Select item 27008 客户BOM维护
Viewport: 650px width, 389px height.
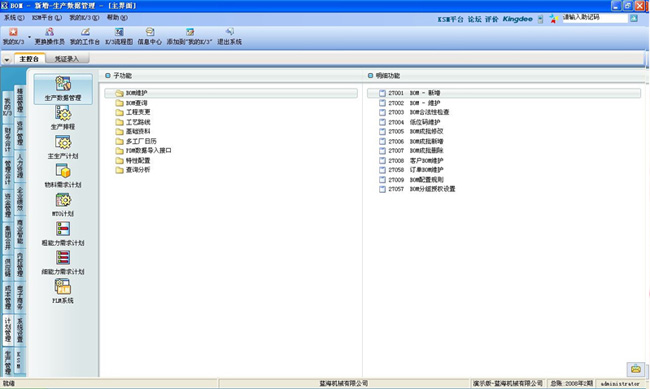(412, 160)
